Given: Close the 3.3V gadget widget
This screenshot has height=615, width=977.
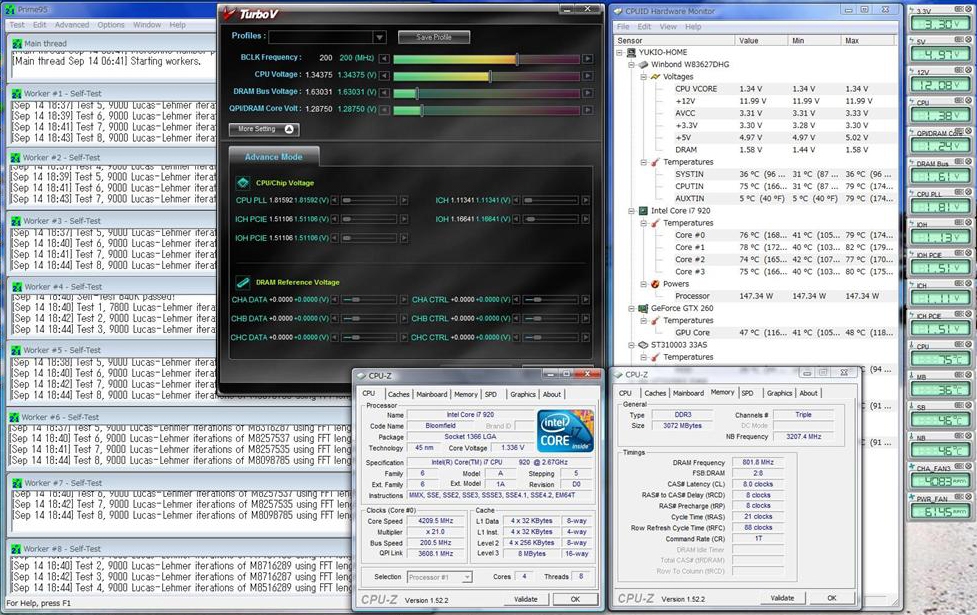Looking at the screenshot, I should [x=969, y=11].
